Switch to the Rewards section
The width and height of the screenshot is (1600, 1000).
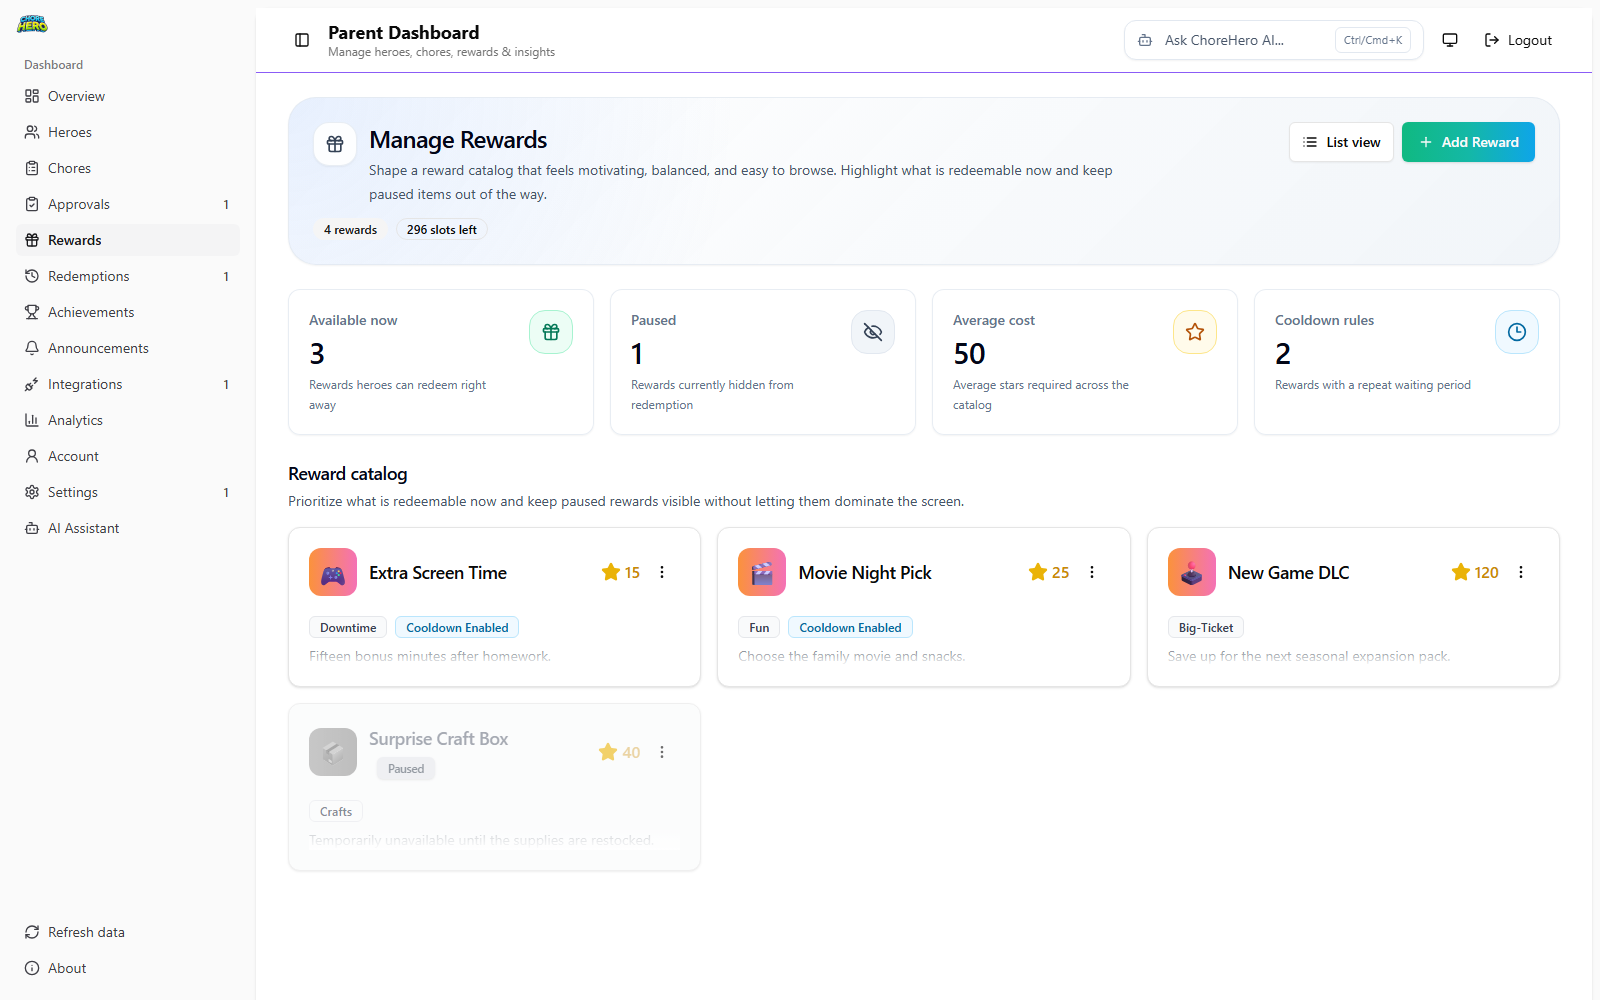73,239
